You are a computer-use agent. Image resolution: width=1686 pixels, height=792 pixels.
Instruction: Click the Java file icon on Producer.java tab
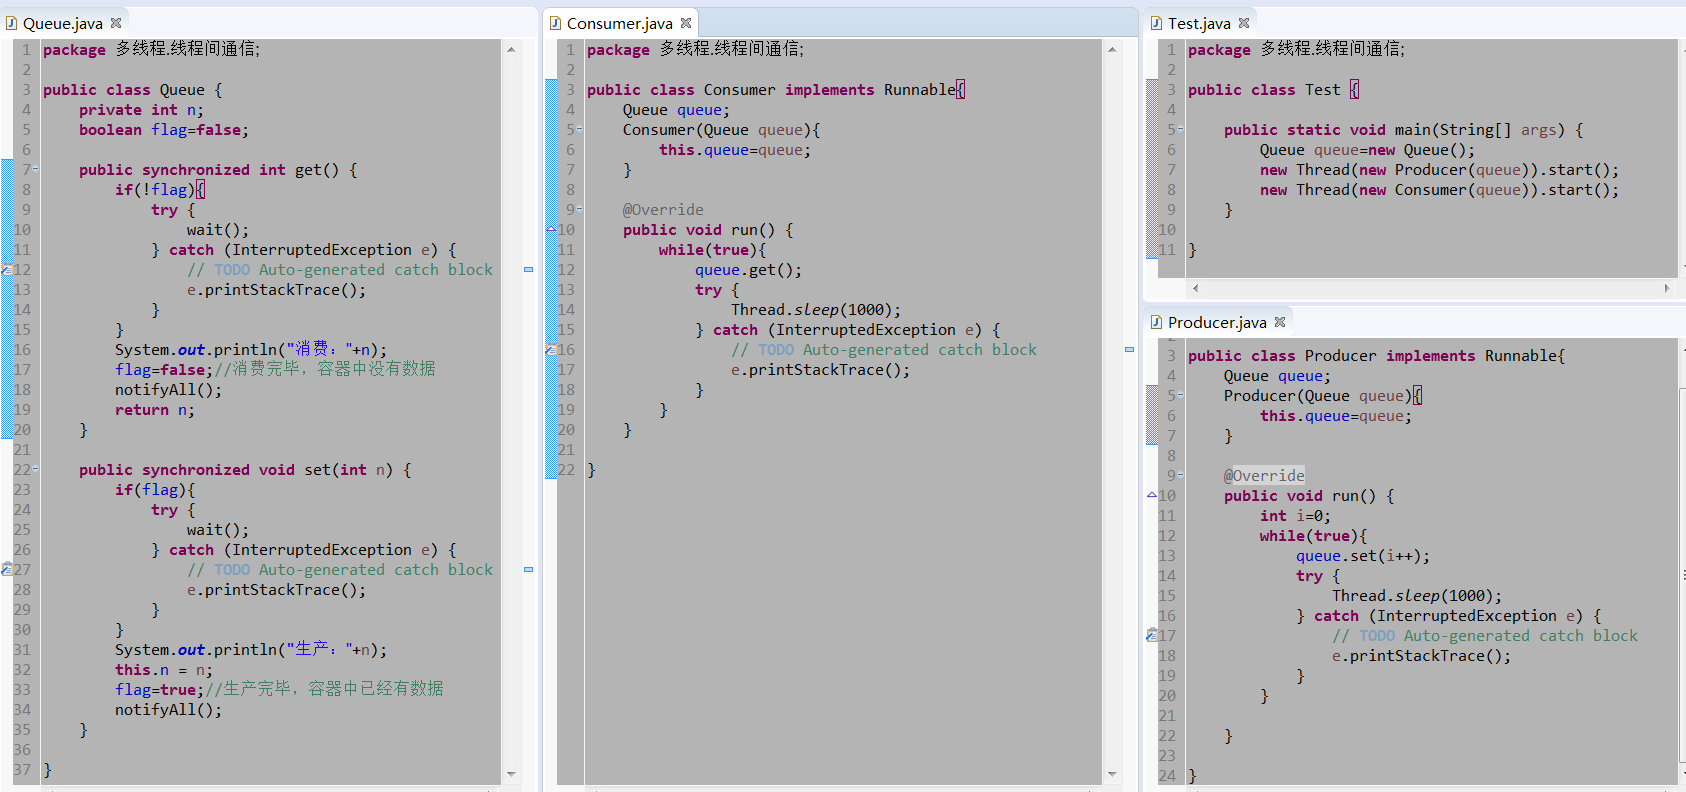pyautogui.click(x=1157, y=322)
